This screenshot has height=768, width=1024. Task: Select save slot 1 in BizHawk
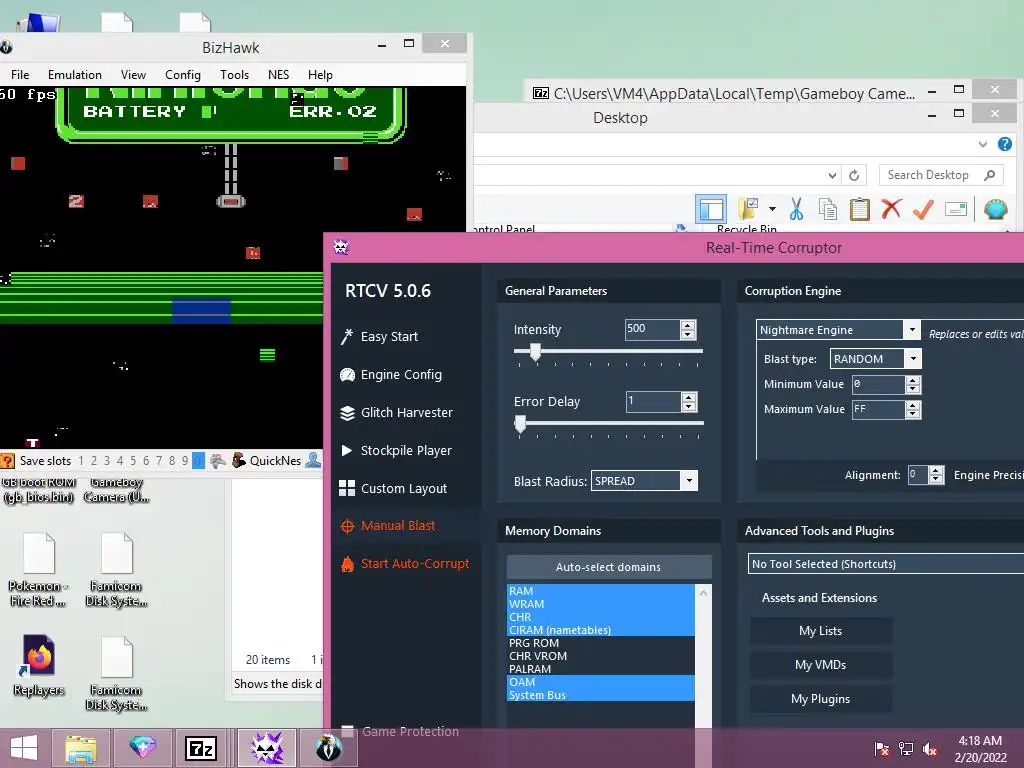click(81, 461)
